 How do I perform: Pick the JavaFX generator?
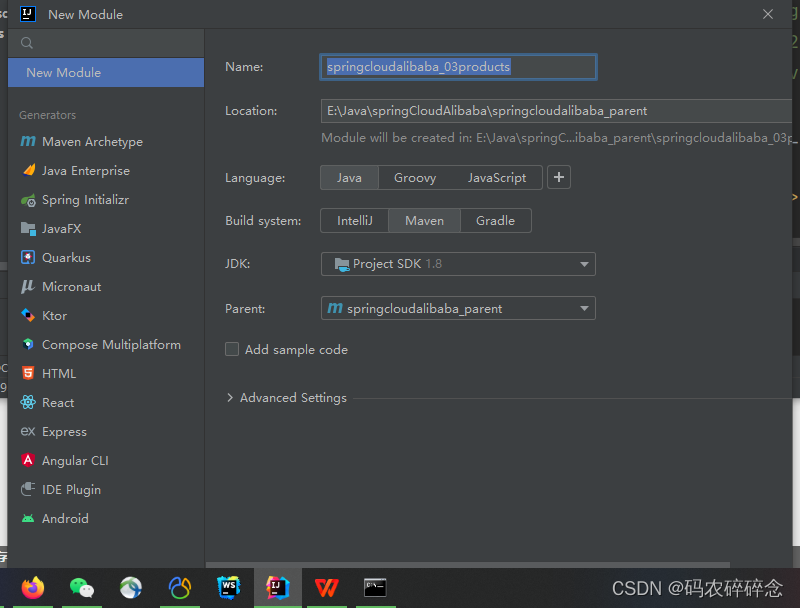pyautogui.click(x=106, y=229)
